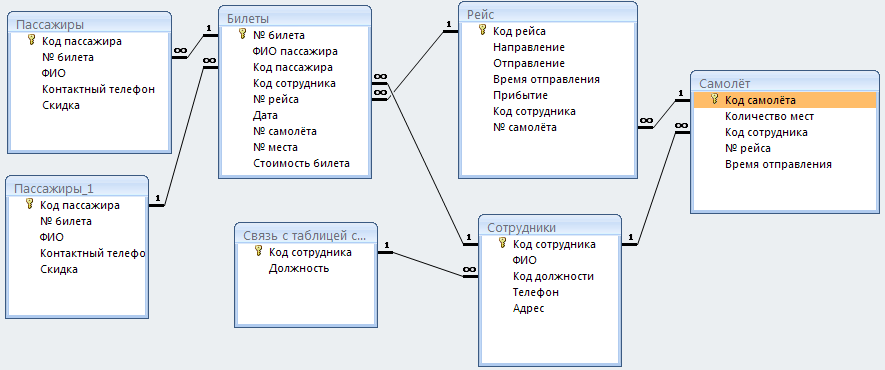Select № рейса field in Билеты
The height and width of the screenshot is (370, 885).
[x=276, y=99]
